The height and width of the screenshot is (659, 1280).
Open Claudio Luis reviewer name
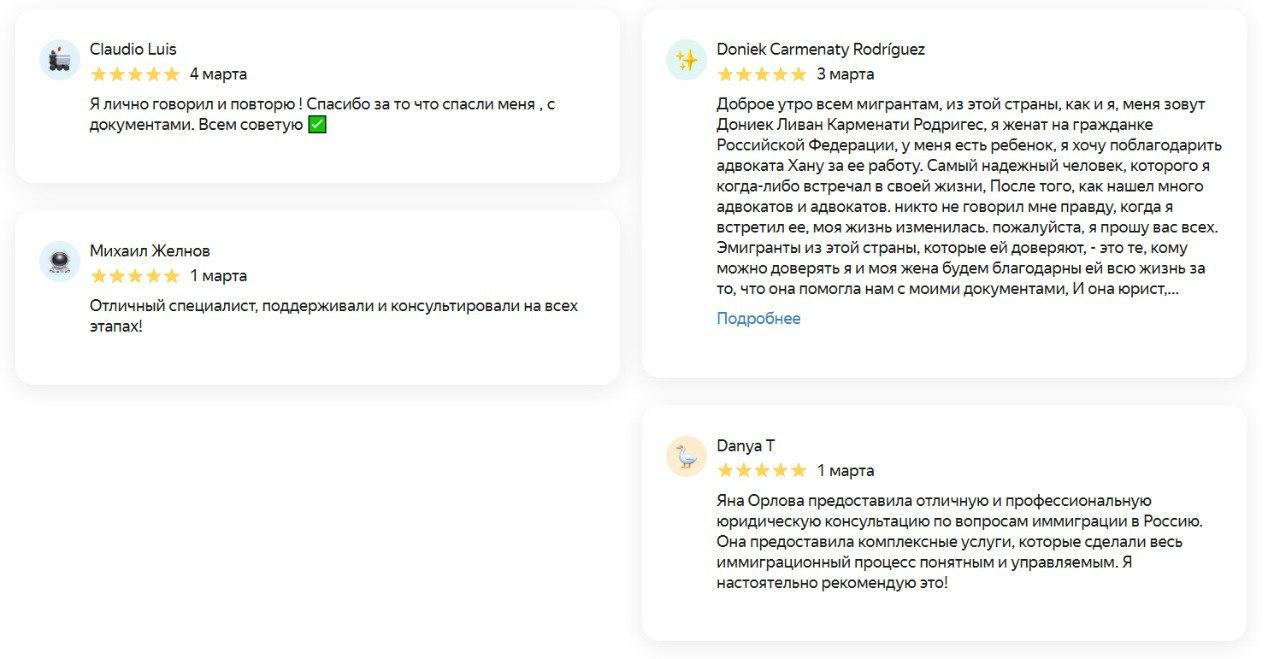[133, 49]
